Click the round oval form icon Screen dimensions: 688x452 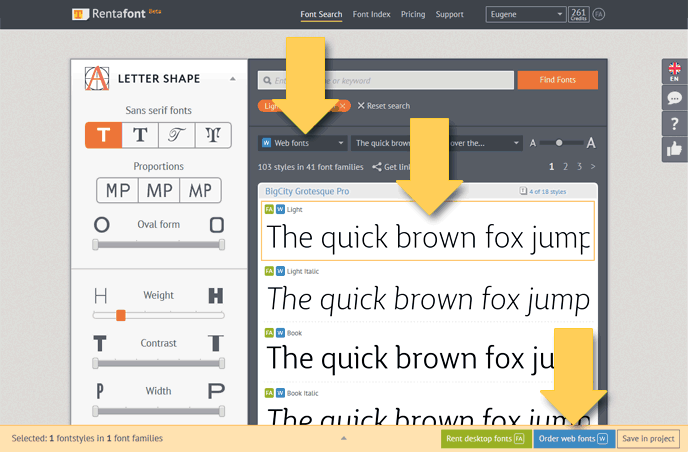pyautogui.click(x=102, y=225)
